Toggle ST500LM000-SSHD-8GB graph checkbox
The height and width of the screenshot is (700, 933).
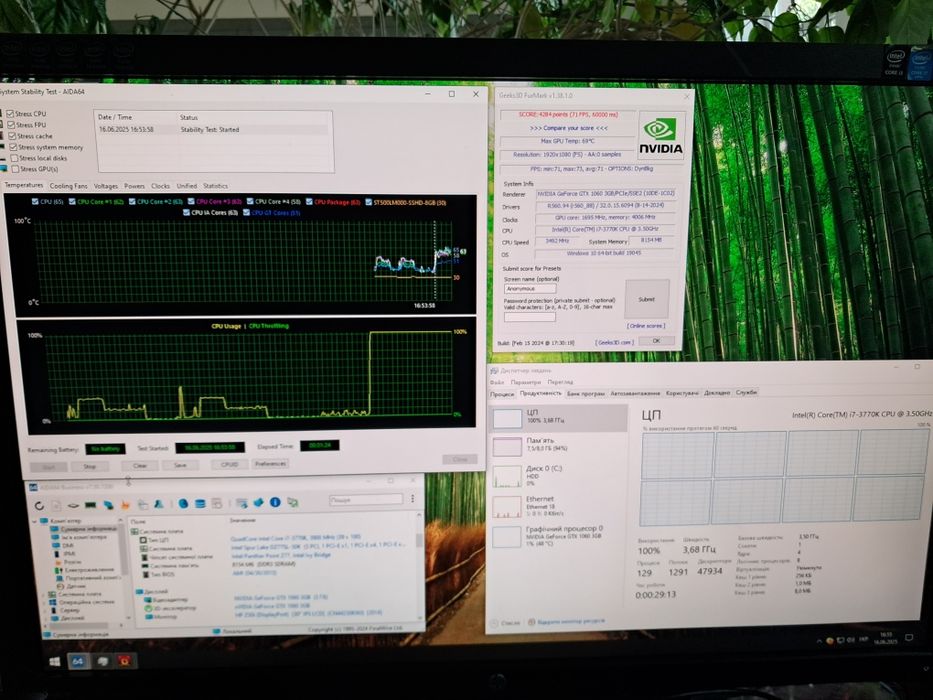pos(368,202)
